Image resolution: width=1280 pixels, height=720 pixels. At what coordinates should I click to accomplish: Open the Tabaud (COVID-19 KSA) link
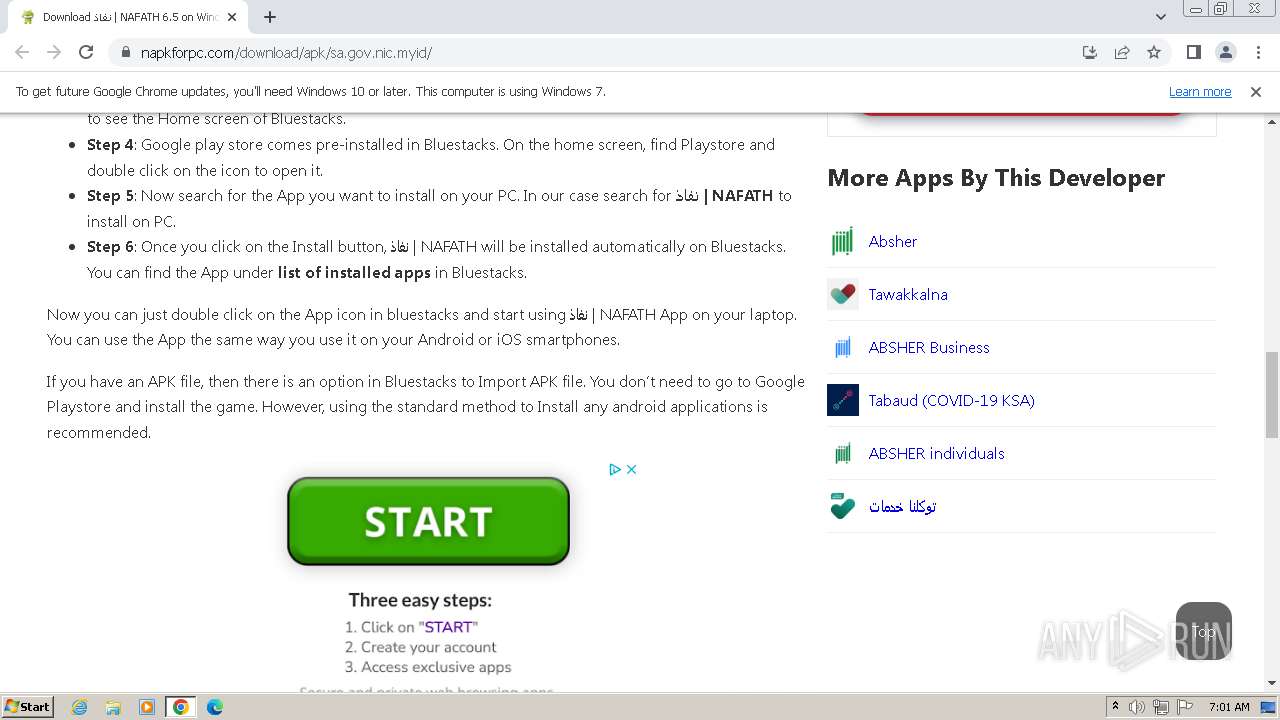[x=952, y=401]
